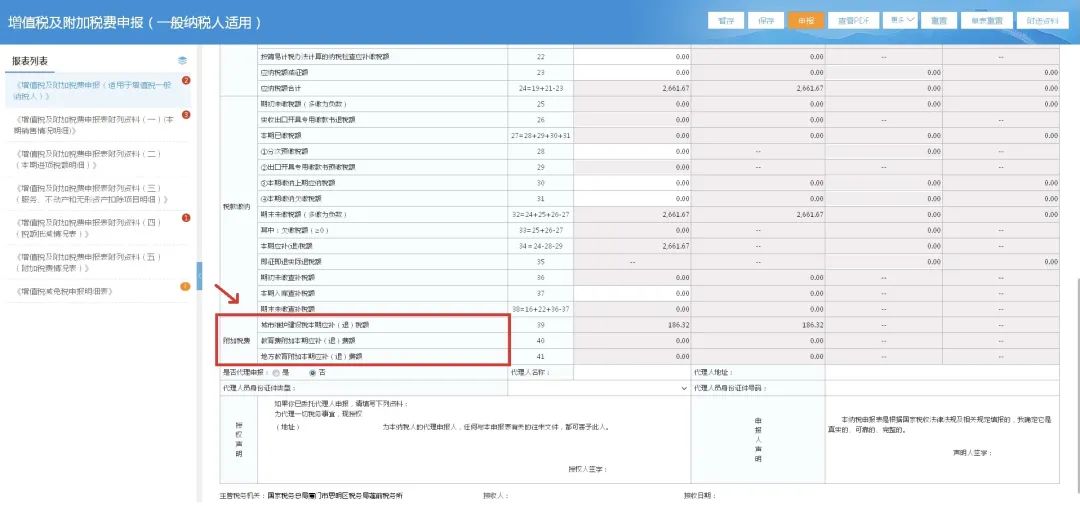Click the formula 27=28+29+30+31

[541, 136]
